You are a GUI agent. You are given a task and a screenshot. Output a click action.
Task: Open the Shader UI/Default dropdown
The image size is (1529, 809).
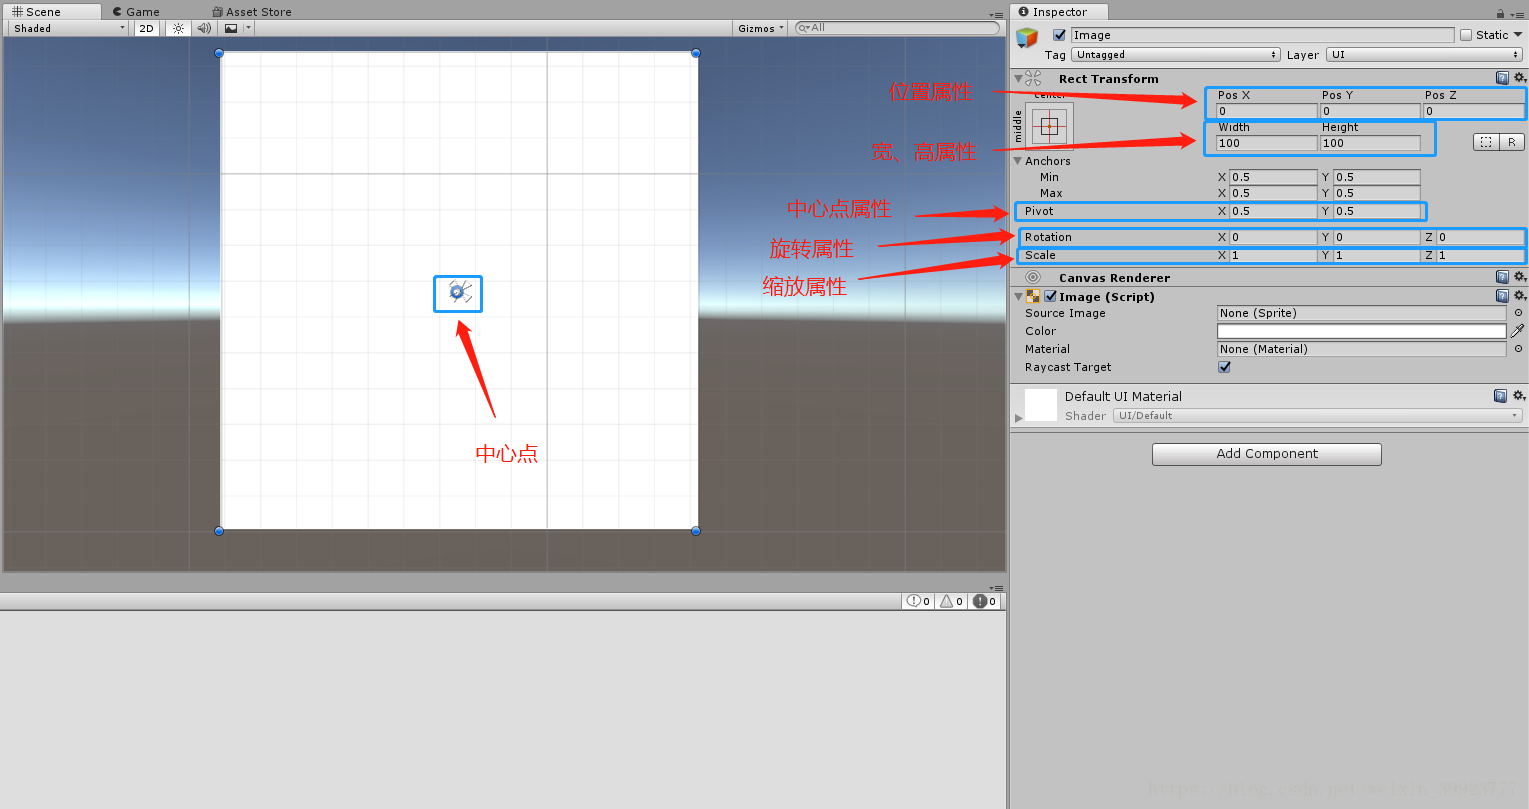1318,415
